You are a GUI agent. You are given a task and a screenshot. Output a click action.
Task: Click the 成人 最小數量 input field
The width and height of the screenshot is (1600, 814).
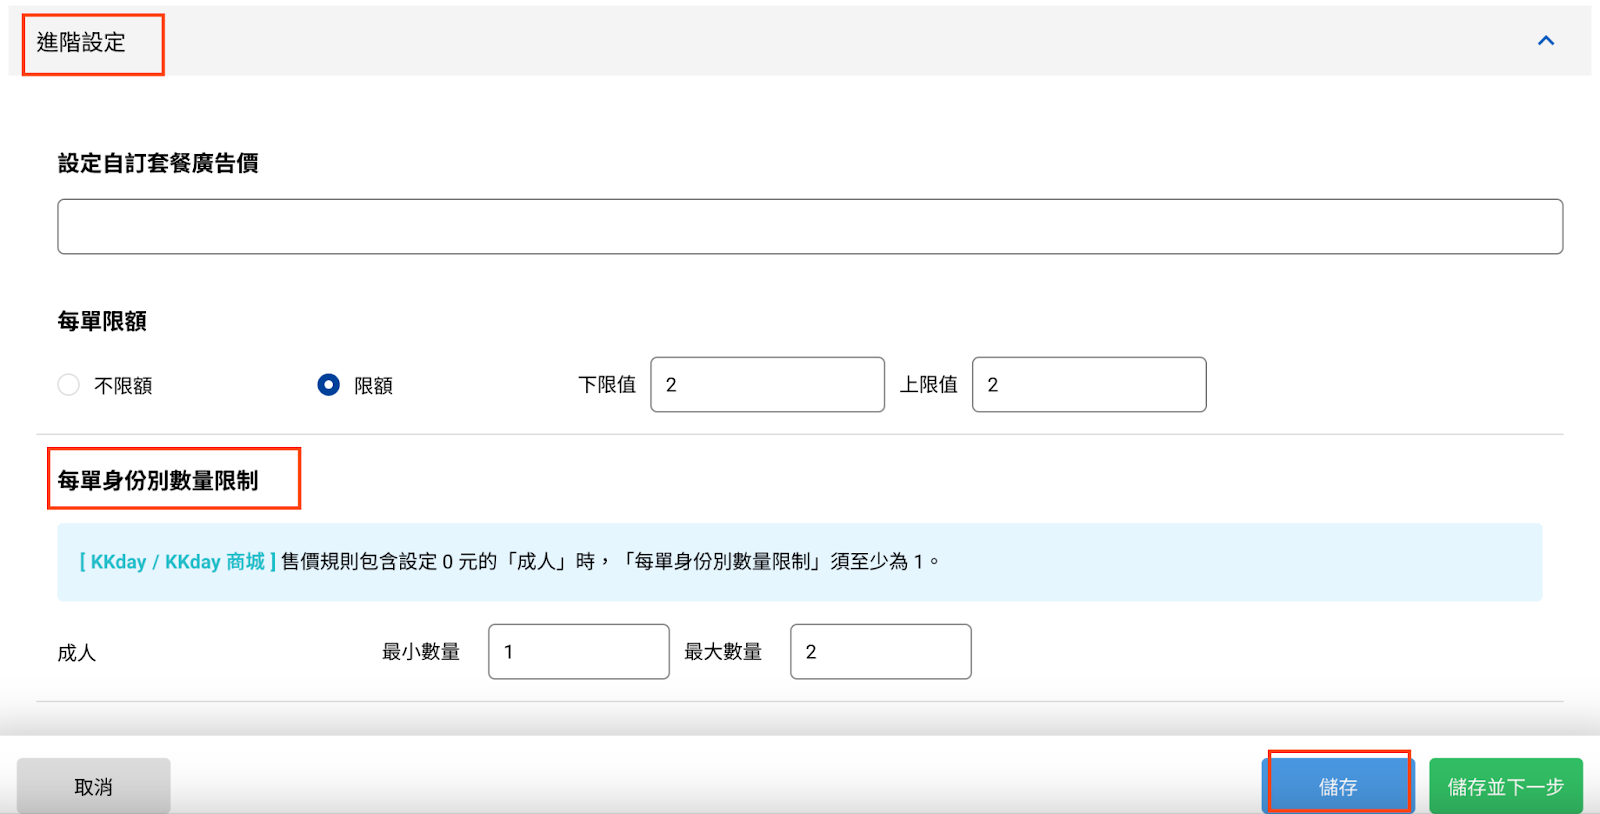[x=578, y=652]
